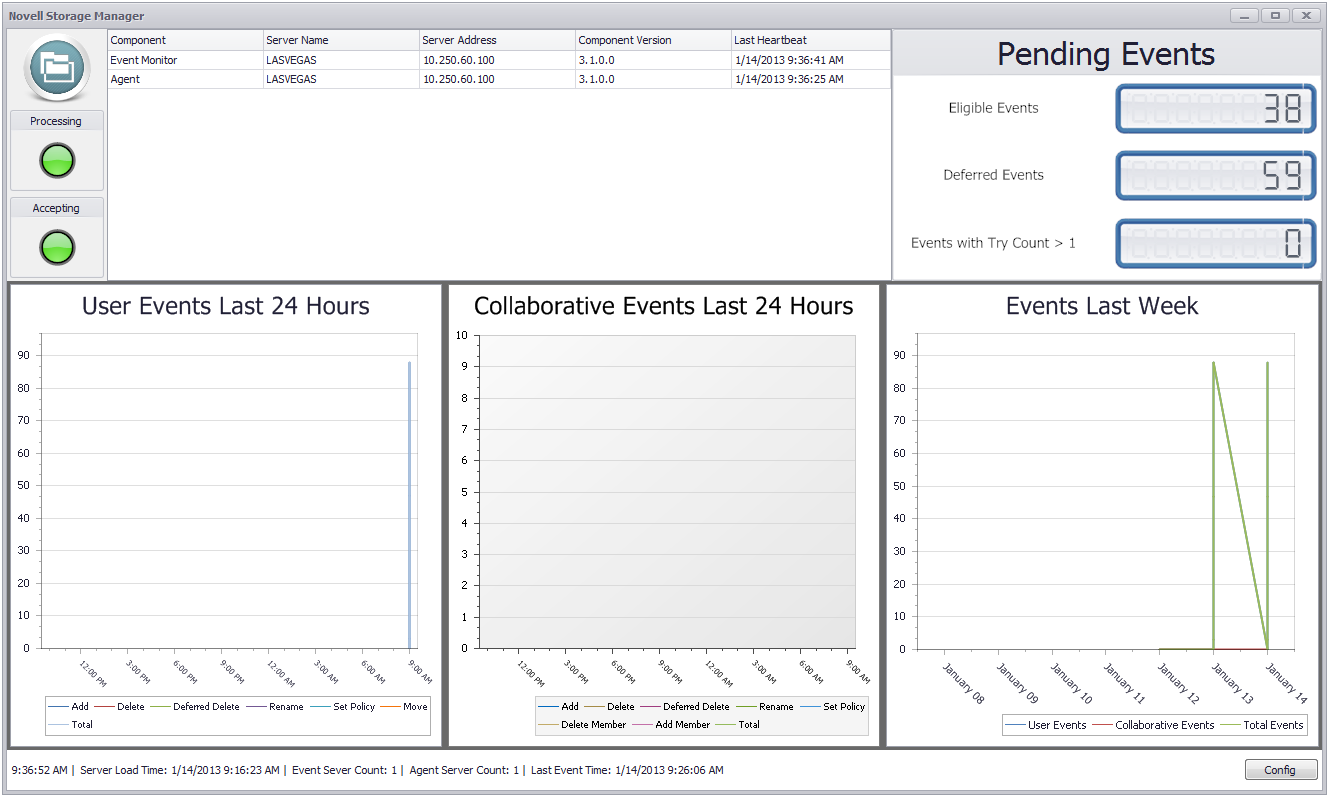The height and width of the screenshot is (797, 1330).
Task: Click the User Events Last 24 Hours title
Action: 225,306
